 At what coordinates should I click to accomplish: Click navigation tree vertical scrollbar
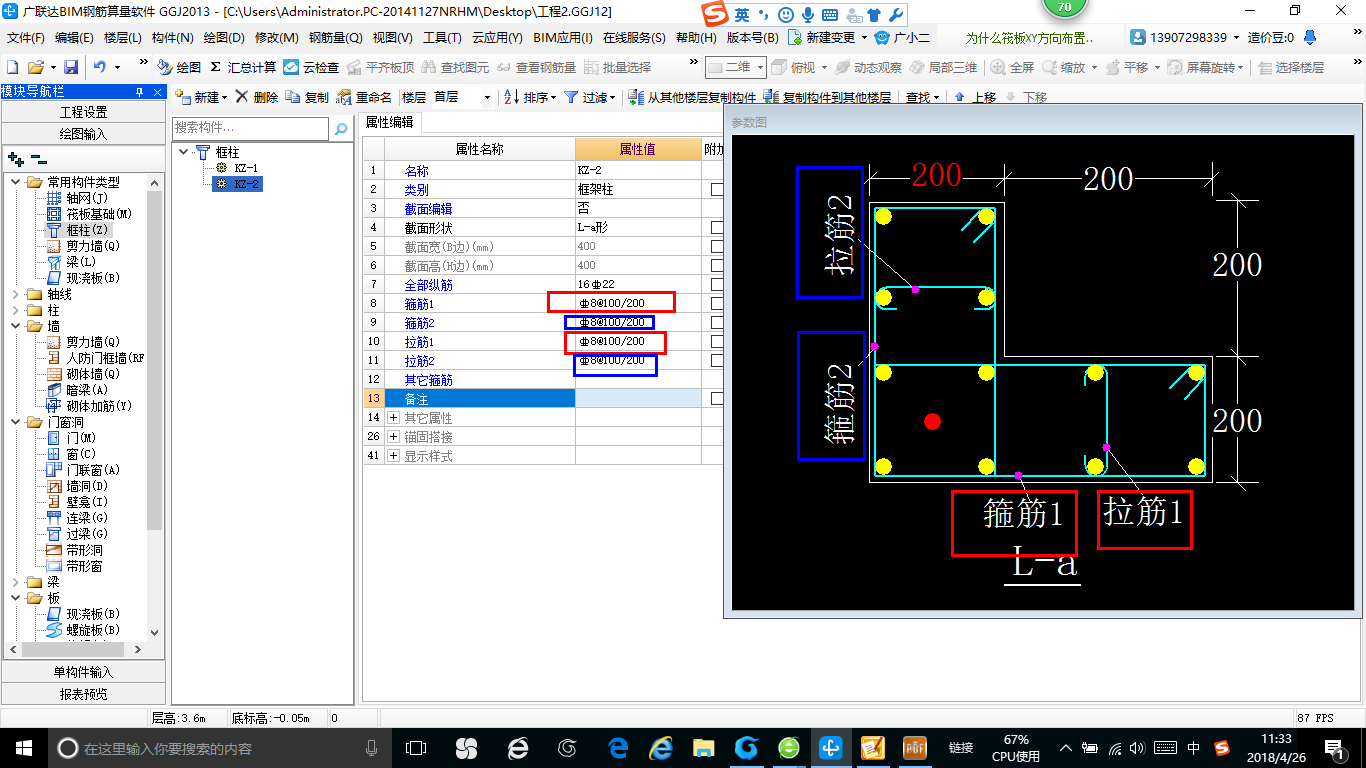pos(155,360)
